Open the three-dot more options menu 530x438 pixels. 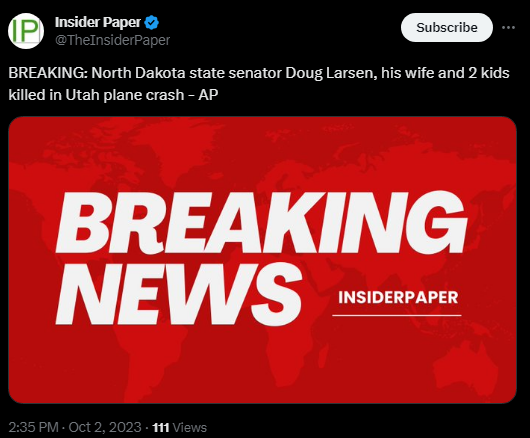coord(508,27)
